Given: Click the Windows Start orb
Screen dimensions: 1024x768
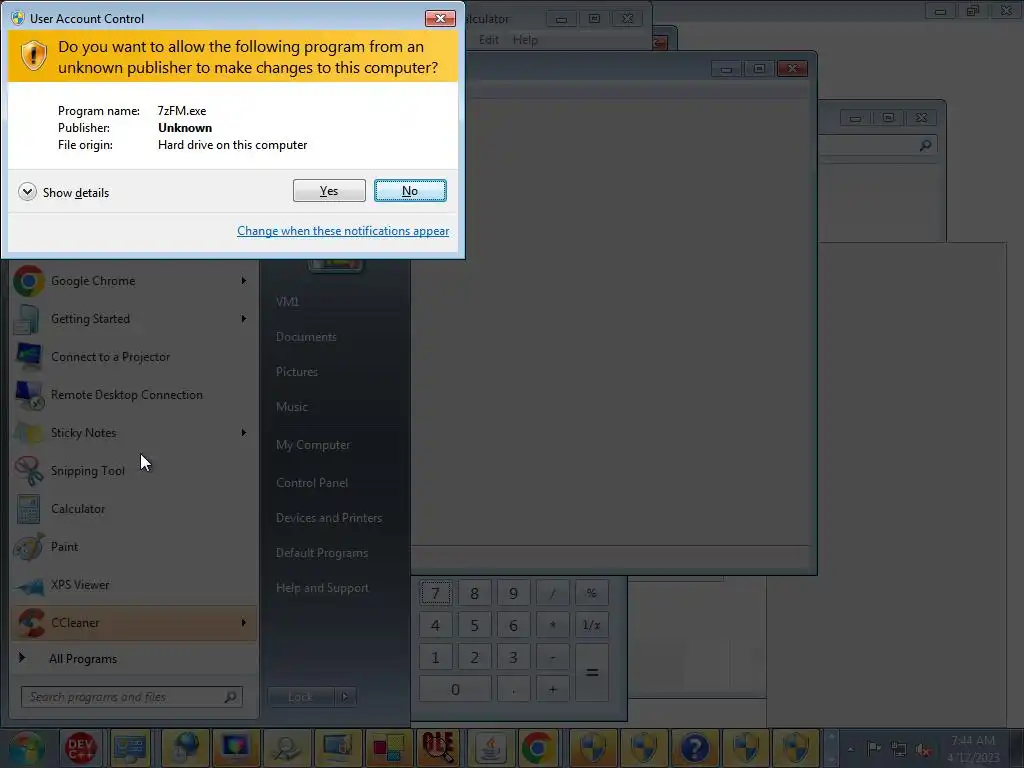Looking at the screenshot, I should point(26,748).
